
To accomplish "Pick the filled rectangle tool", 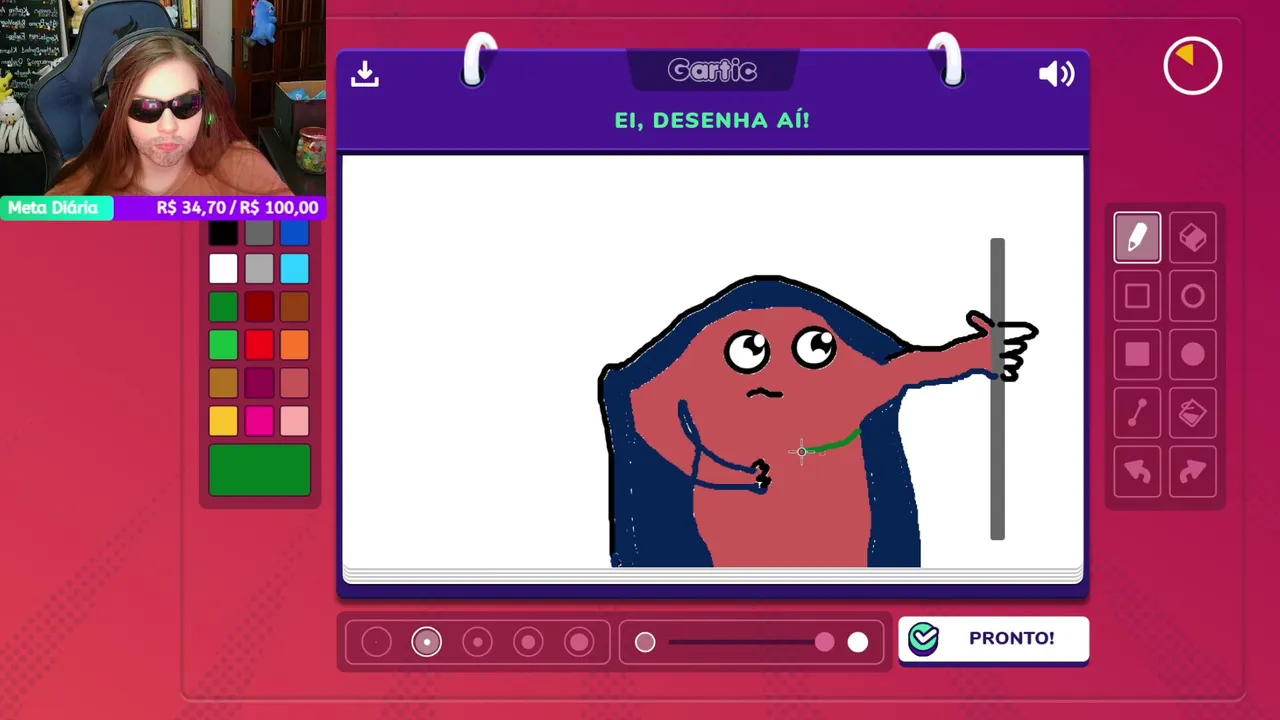I will pos(1137,354).
